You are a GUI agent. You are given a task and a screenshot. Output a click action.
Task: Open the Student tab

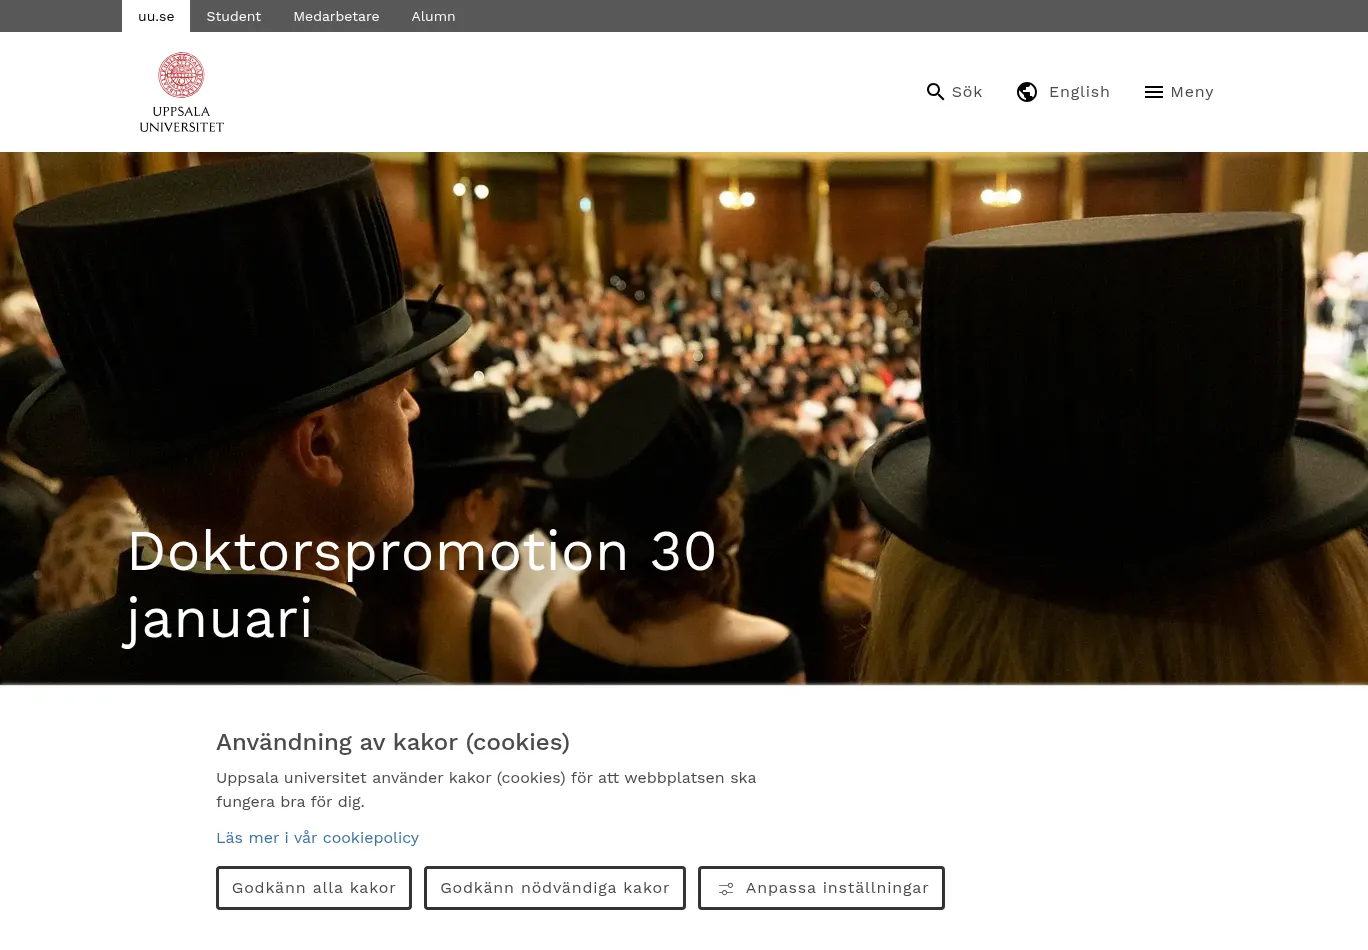pyautogui.click(x=233, y=16)
